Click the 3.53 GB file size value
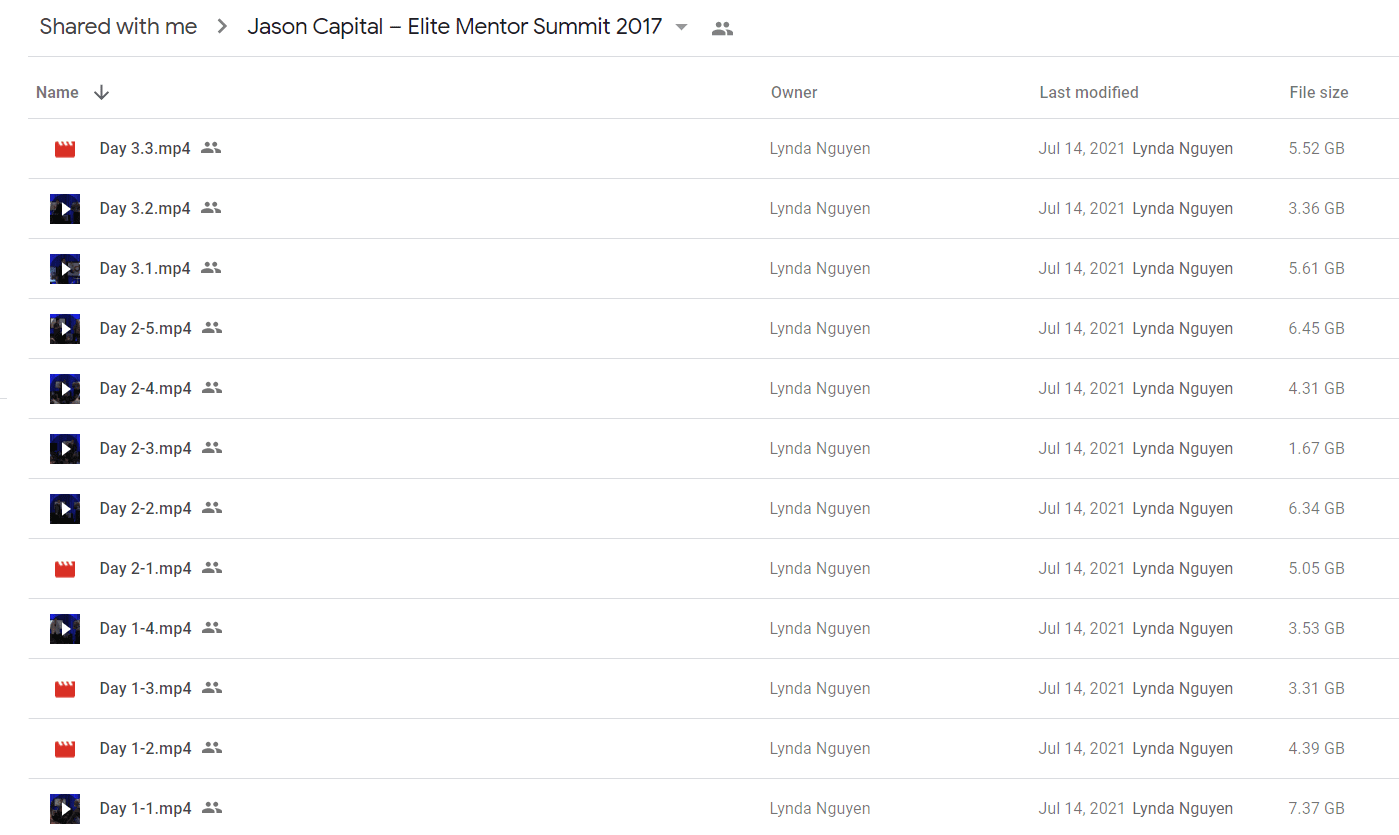Image resolution: width=1399 pixels, height=835 pixels. point(1317,629)
